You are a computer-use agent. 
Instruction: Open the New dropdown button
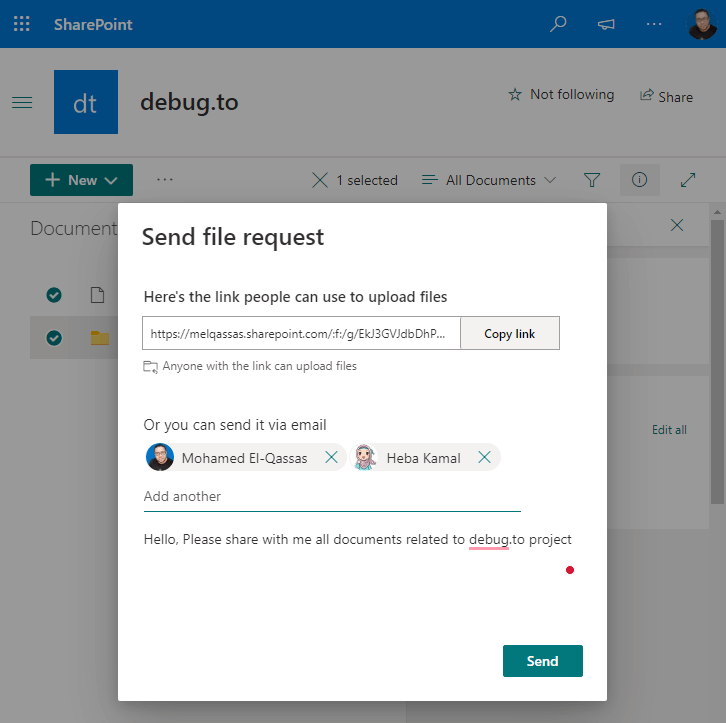81,180
